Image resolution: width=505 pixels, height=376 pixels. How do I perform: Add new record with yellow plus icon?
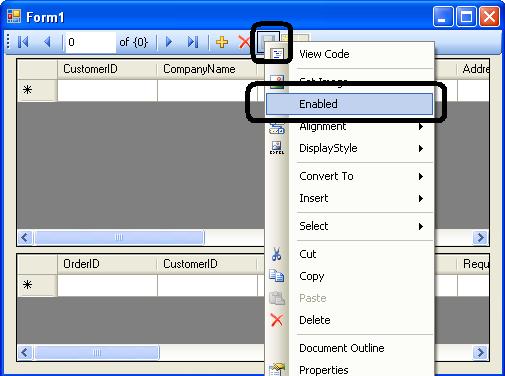(x=222, y=42)
